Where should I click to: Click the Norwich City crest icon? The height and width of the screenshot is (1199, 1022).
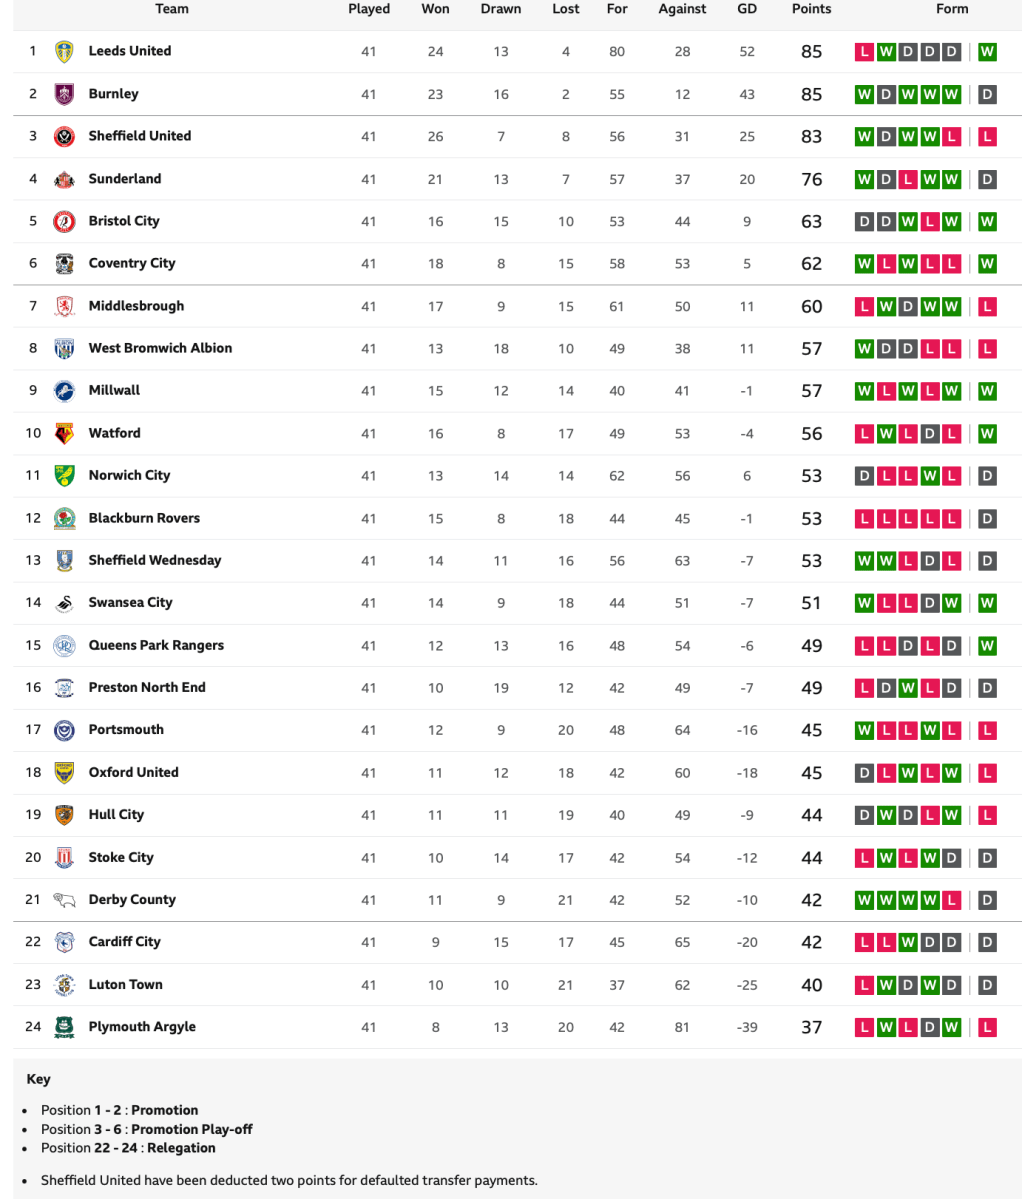click(x=64, y=476)
